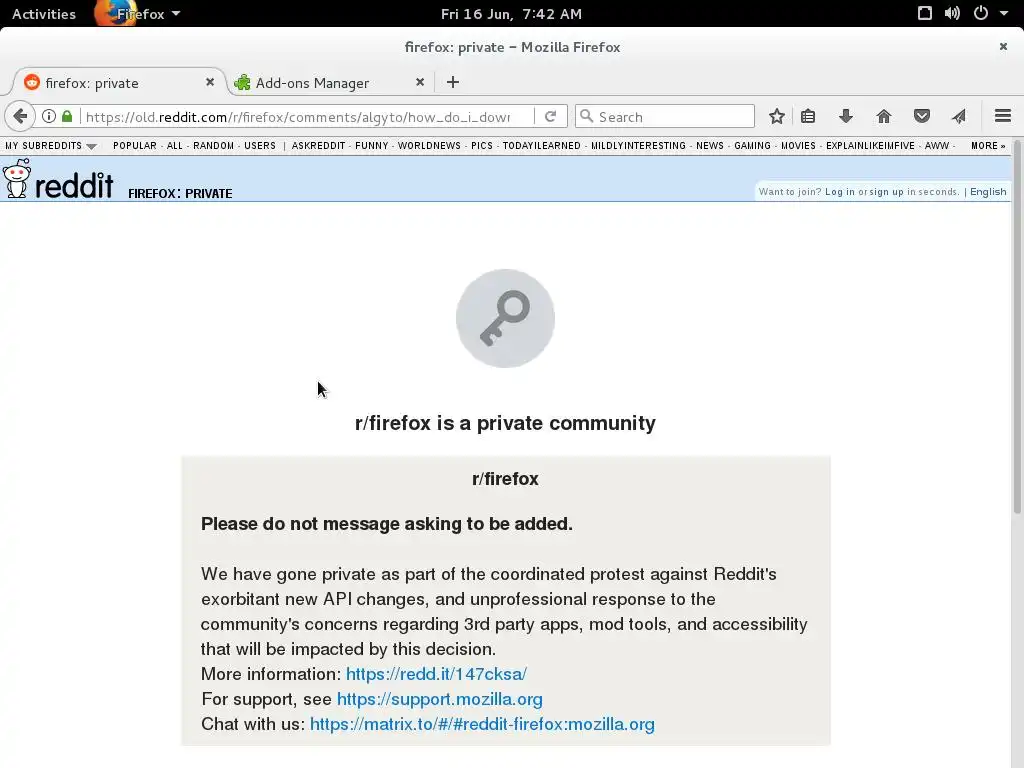Save page to Pocket icon
This screenshot has width=1024, height=768.
coord(921,116)
